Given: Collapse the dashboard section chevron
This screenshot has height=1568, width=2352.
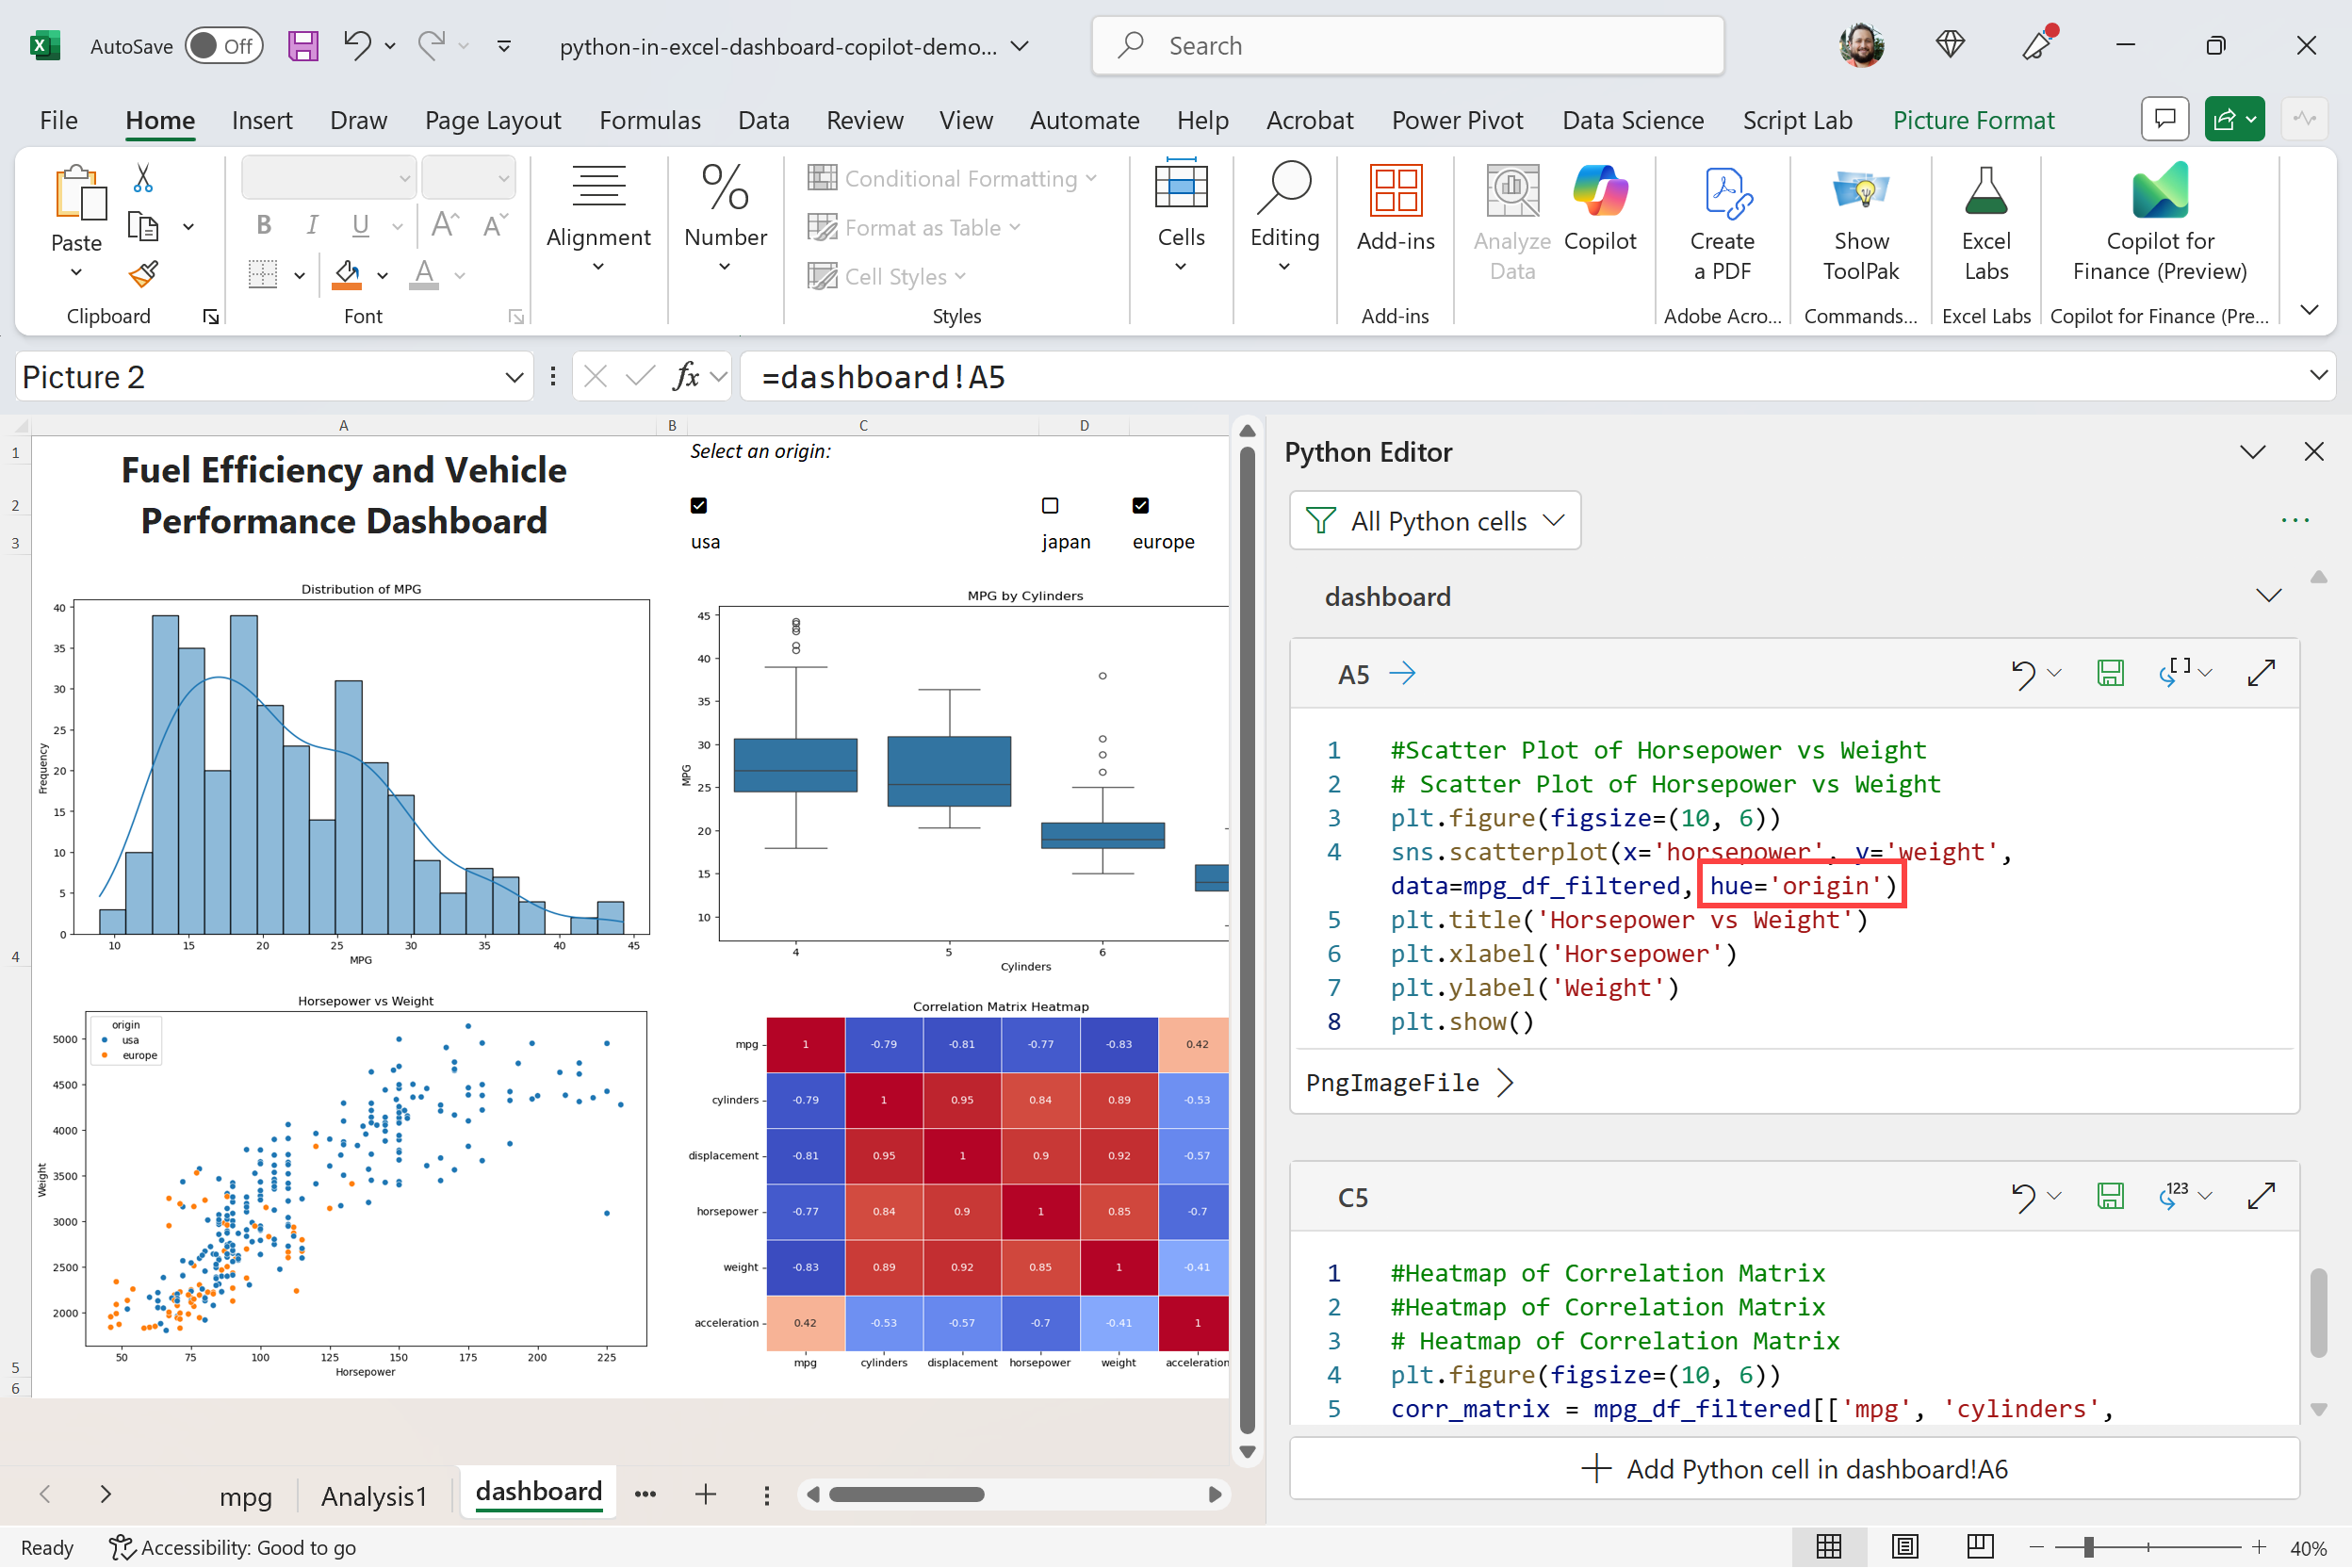Looking at the screenshot, I should 2268,596.
